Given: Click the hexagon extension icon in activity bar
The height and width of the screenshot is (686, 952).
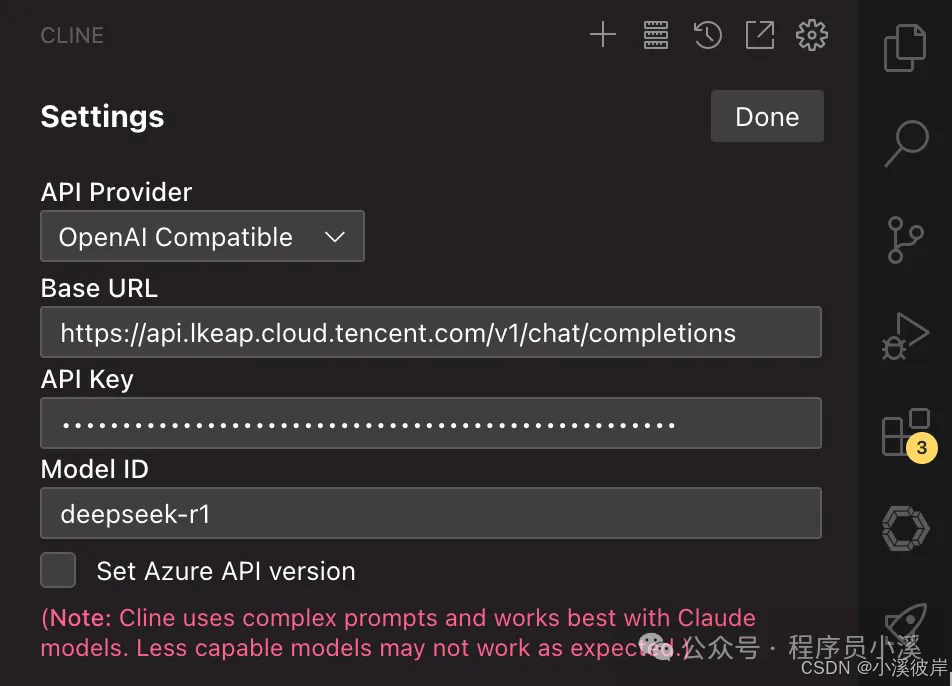Looking at the screenshot, I should [906, 527].
